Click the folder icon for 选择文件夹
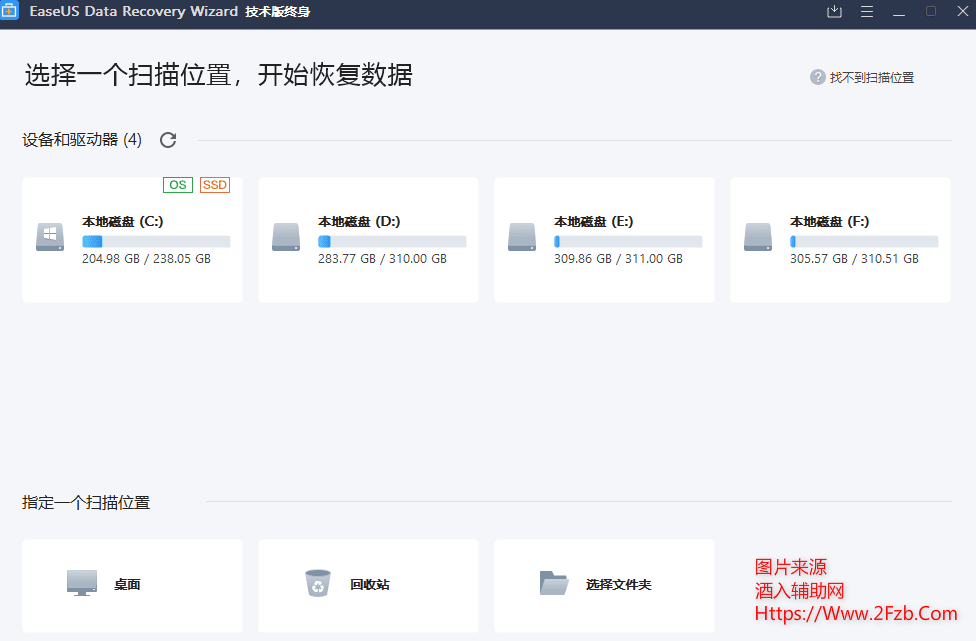The image size is (976, 641). (554, 583)
